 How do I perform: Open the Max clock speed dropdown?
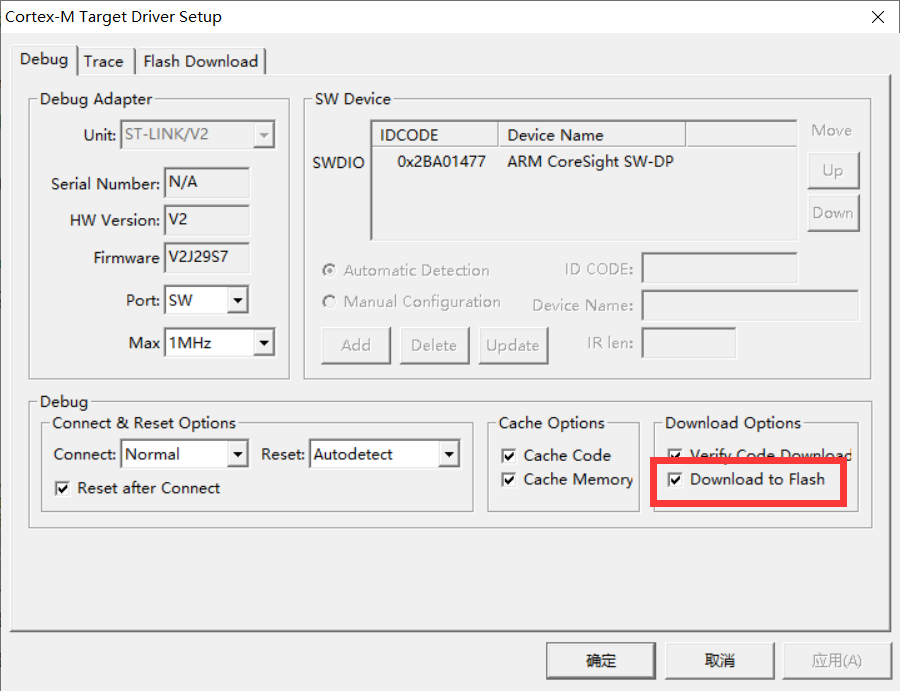[x=263, y=343]
